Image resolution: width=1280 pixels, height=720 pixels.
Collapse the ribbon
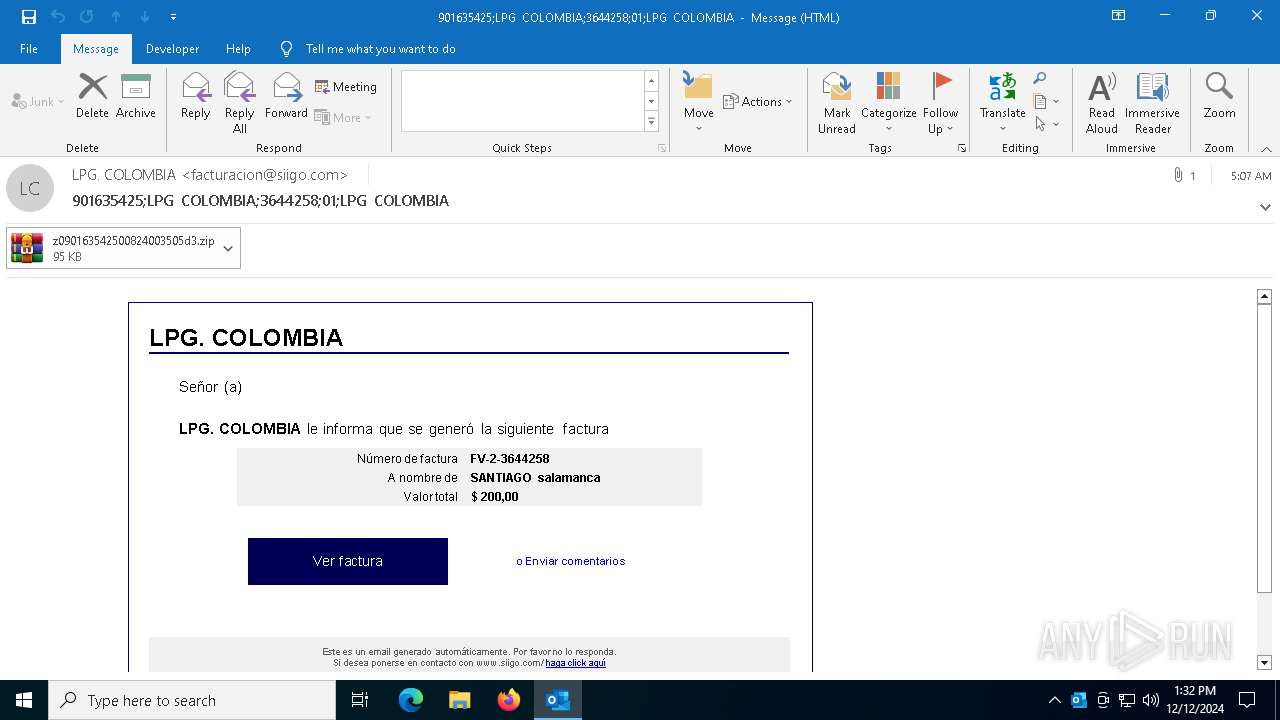(1266, 149)
